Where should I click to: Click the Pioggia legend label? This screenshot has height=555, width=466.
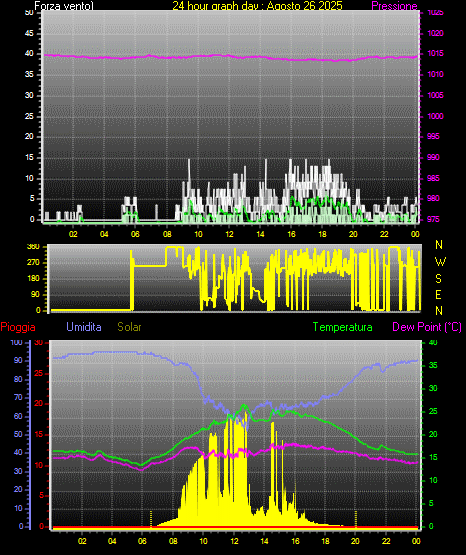[x=18, y=327]
